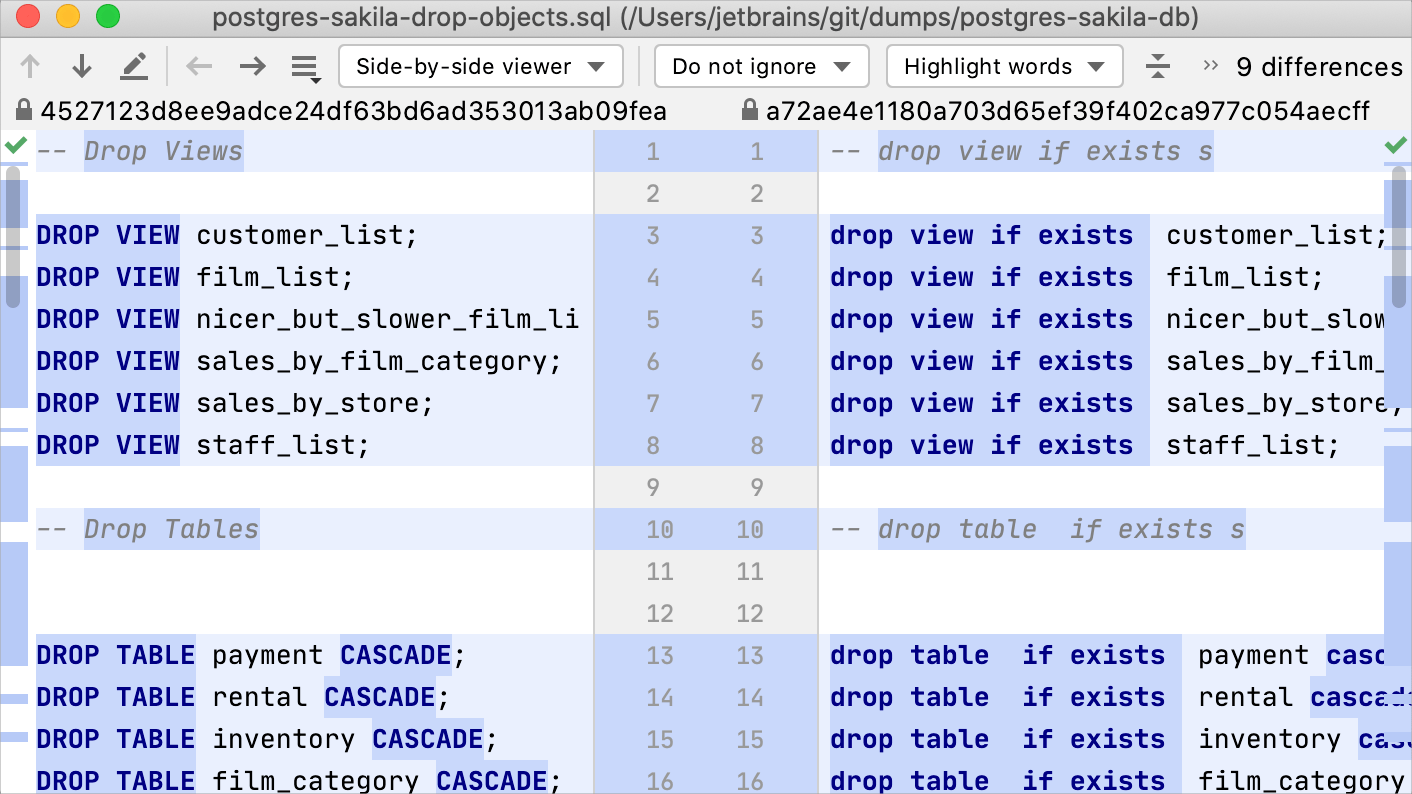Open the Highlight words dropdown

[1004, 66]
